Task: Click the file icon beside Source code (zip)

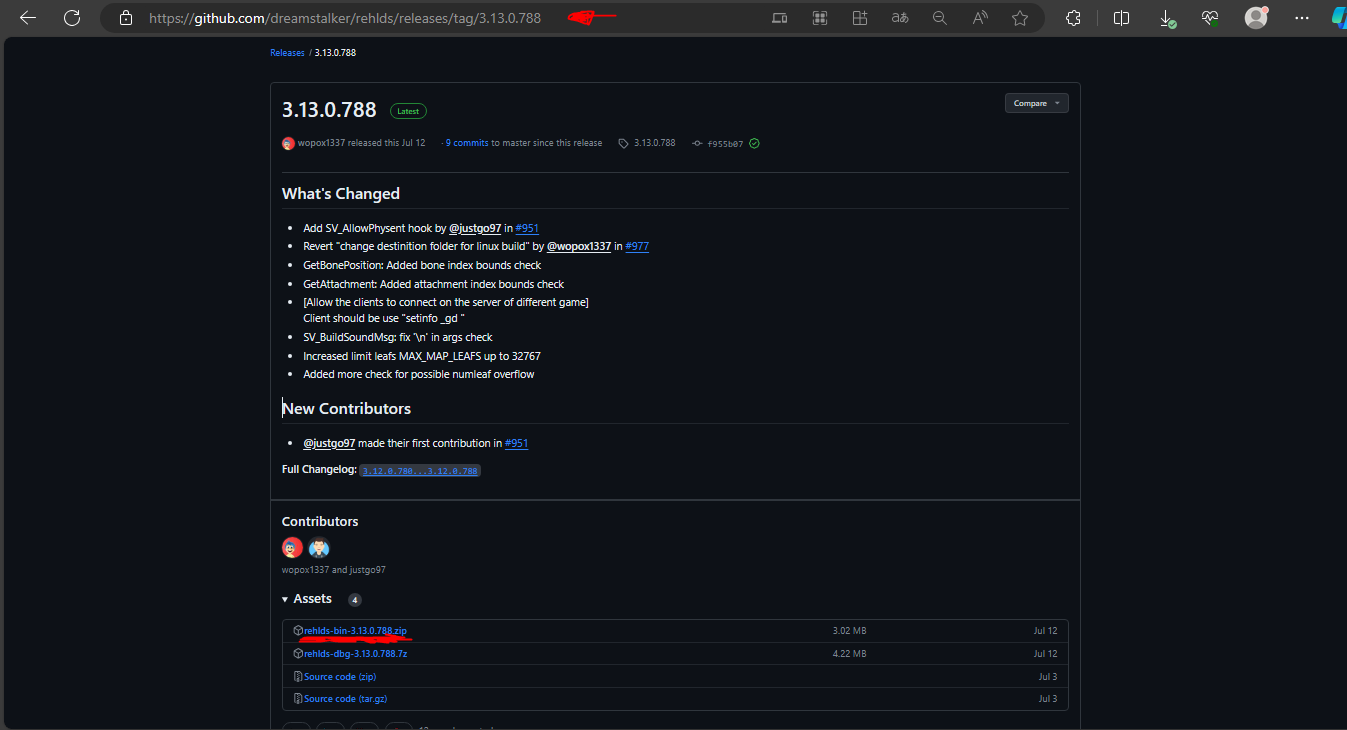Action: (298, 677)
